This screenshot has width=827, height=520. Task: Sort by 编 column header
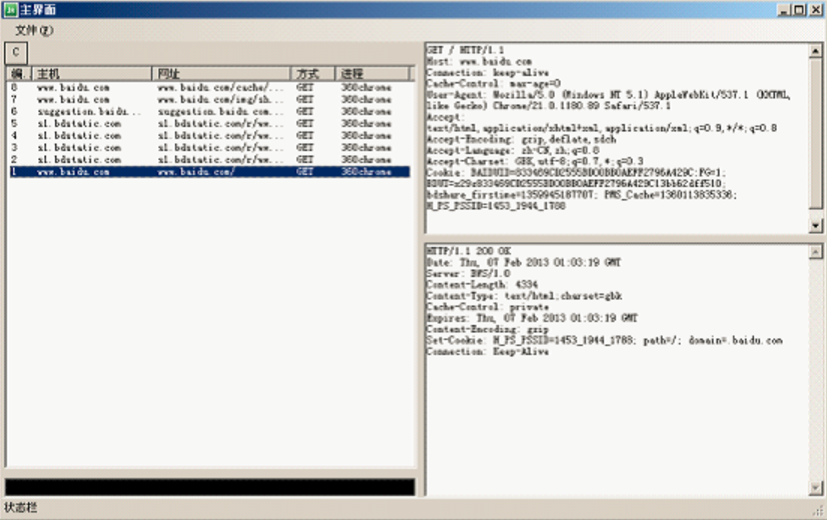click(20, 73)
